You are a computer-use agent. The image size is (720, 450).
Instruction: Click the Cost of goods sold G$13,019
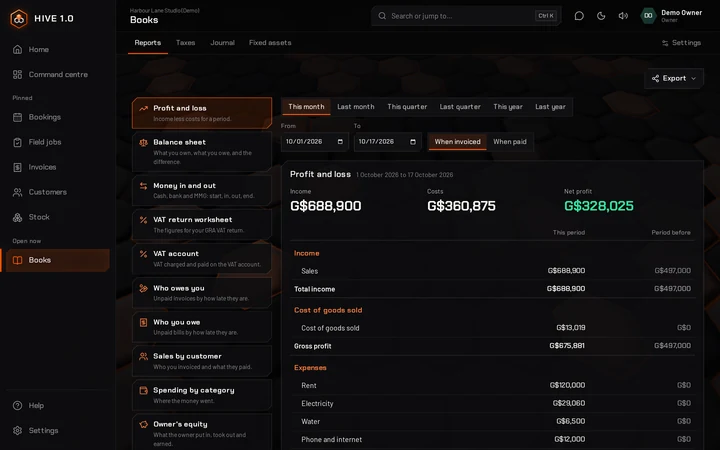click(x=571, y=328)
